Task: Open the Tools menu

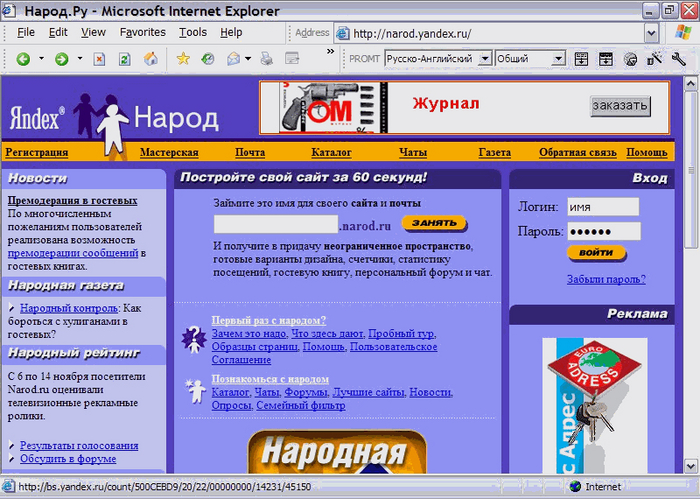Action: point(193,32)
